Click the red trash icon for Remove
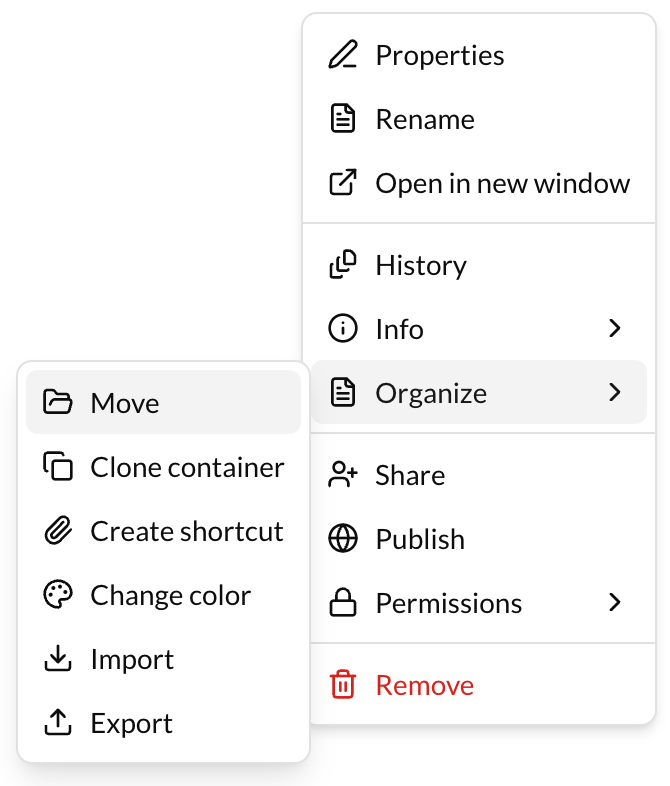 343,684
